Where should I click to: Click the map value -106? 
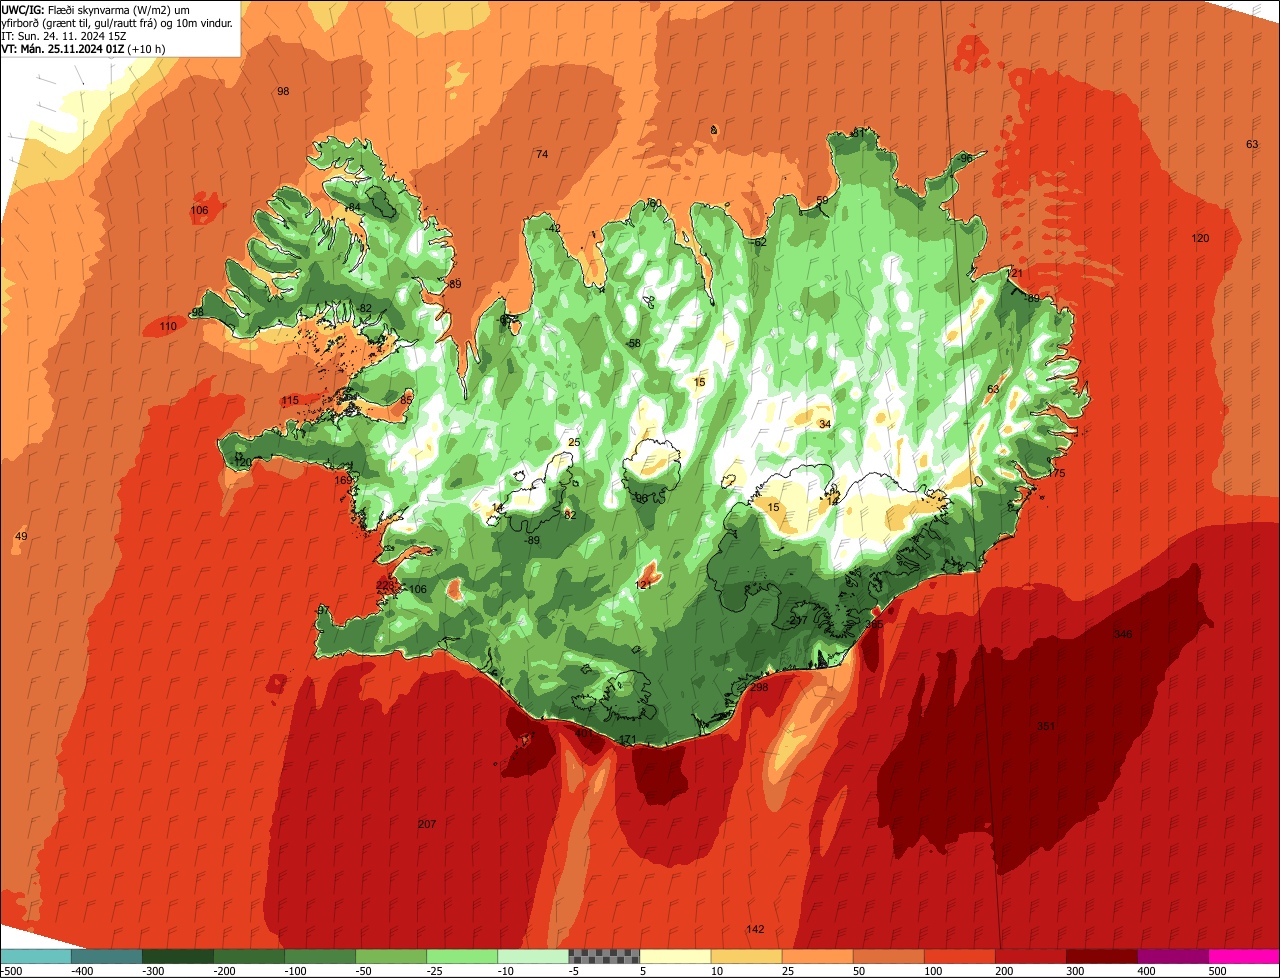tap(415, 589)
